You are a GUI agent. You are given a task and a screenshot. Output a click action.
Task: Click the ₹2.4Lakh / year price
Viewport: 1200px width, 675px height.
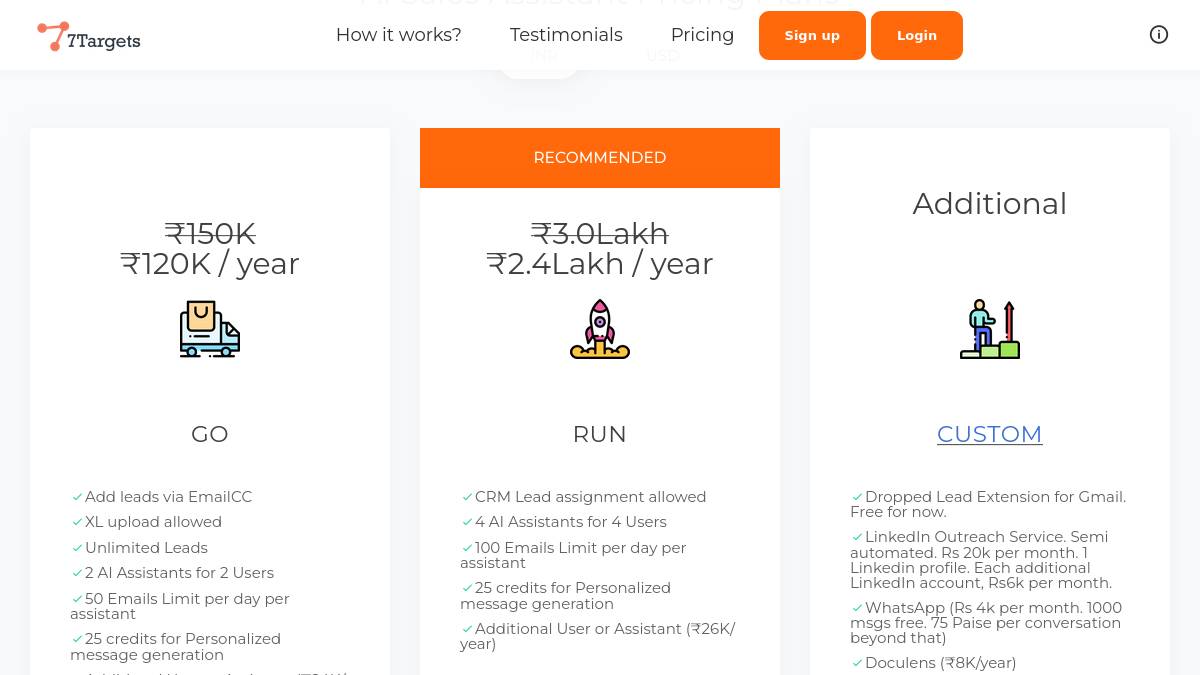tap(600, 264)
